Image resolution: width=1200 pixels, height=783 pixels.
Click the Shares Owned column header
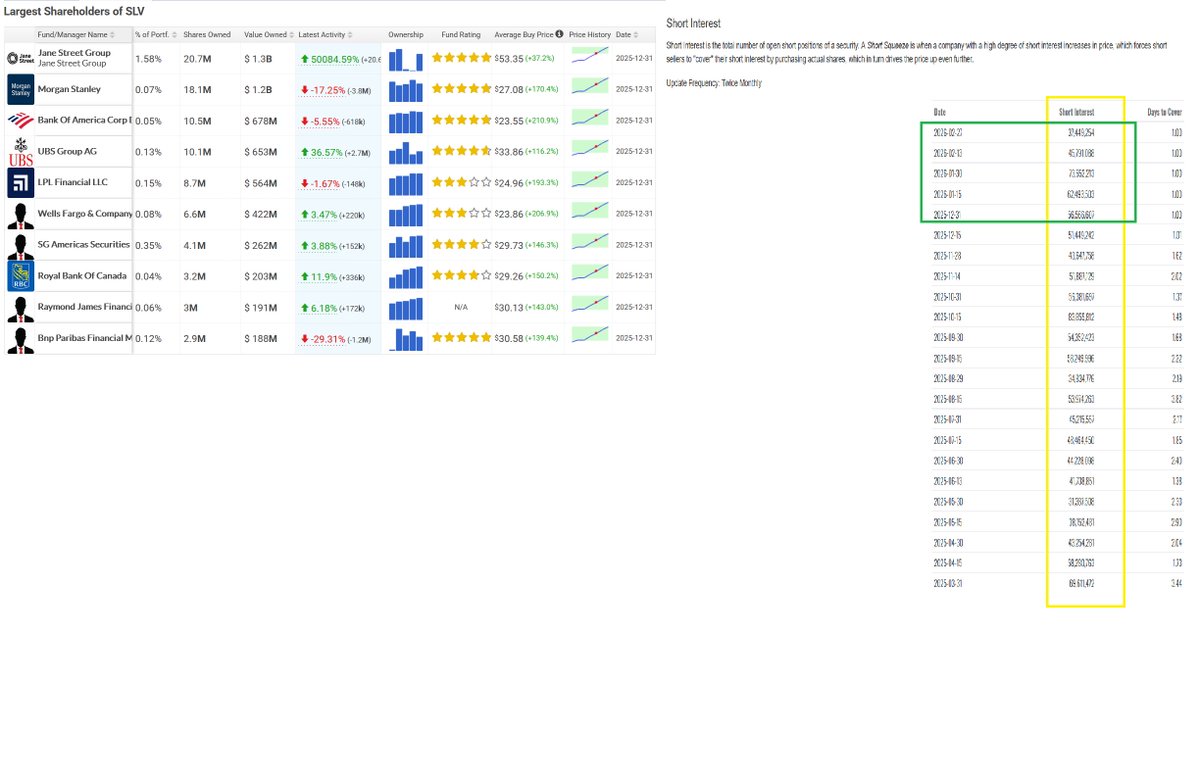[x=207, y=35]
